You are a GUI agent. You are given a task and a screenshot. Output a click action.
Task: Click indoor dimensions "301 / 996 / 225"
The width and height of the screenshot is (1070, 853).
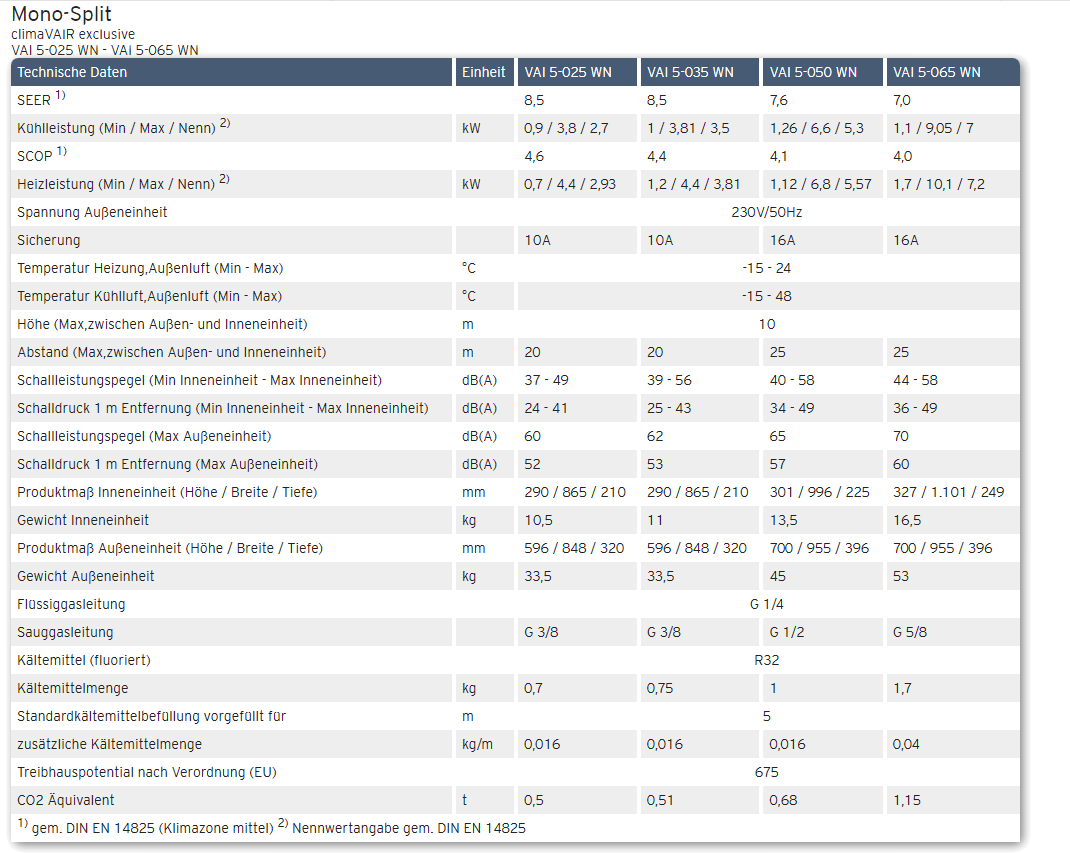[x=820, y=492]
